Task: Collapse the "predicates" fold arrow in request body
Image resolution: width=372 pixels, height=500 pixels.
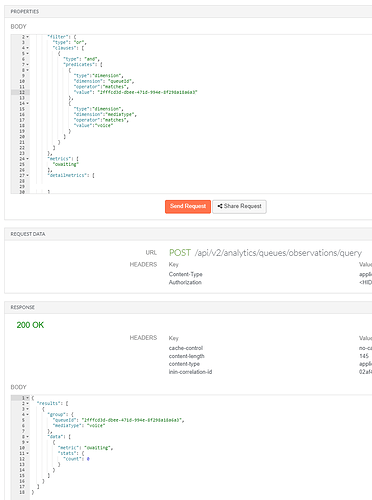Action: coord(28,65)
